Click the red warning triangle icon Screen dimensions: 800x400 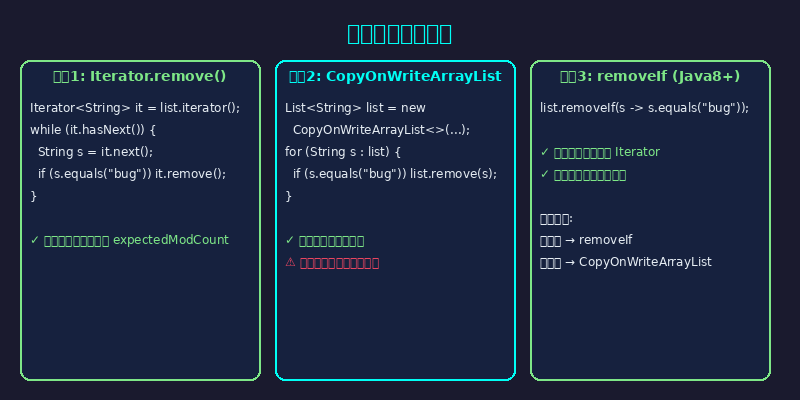(290, 262)
